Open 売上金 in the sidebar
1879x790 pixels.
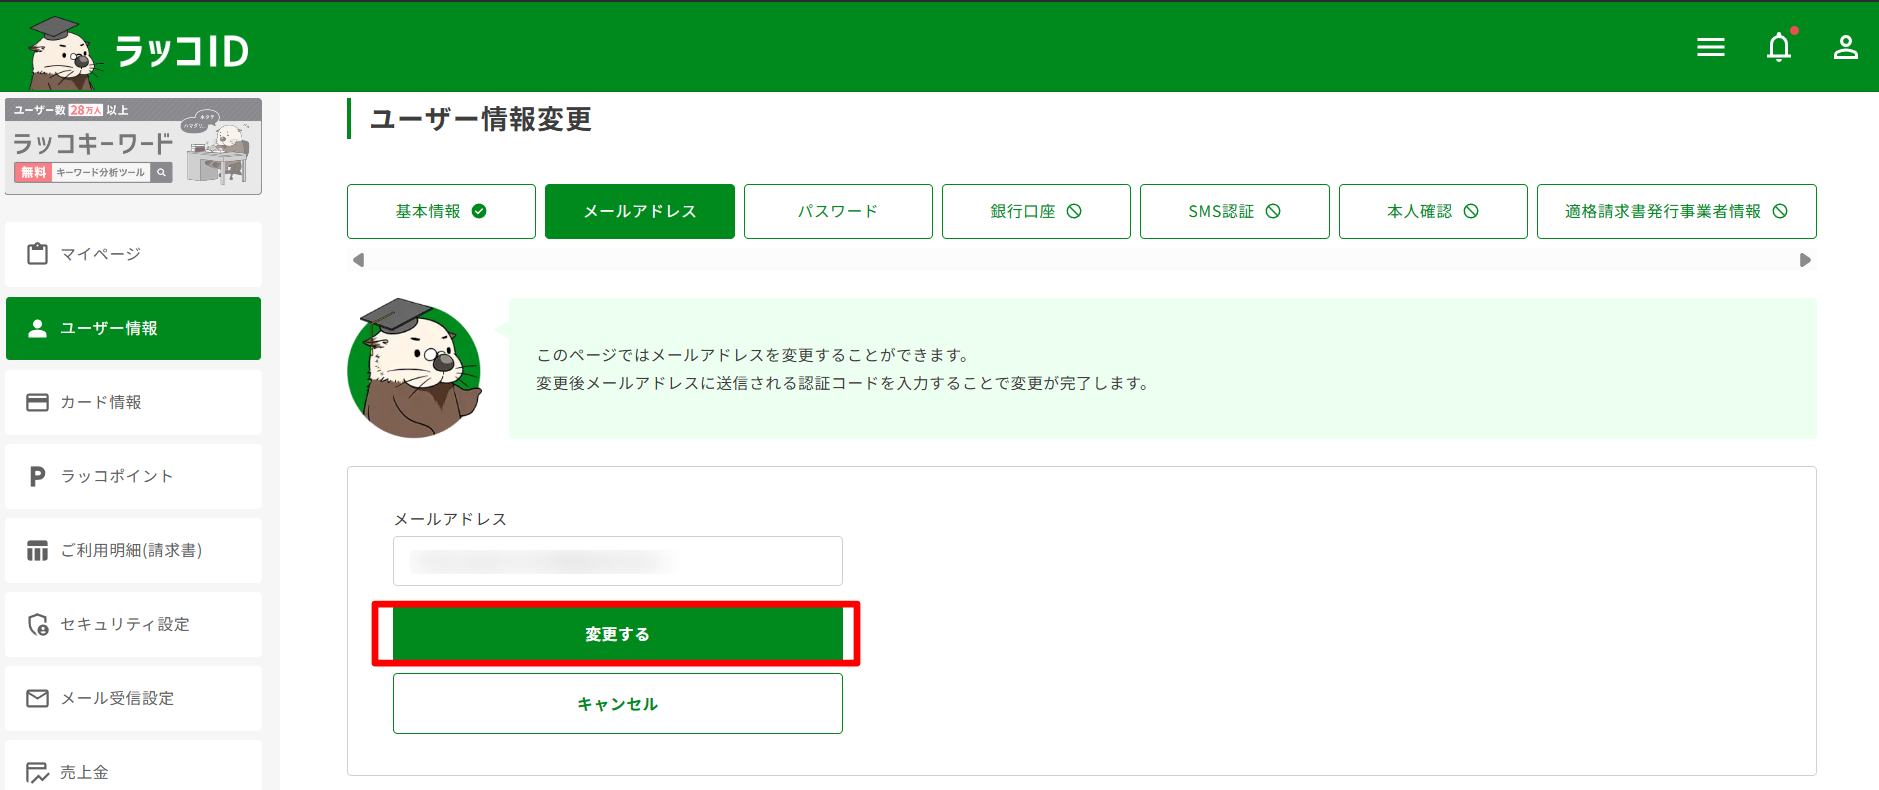(x=133, y=770)
